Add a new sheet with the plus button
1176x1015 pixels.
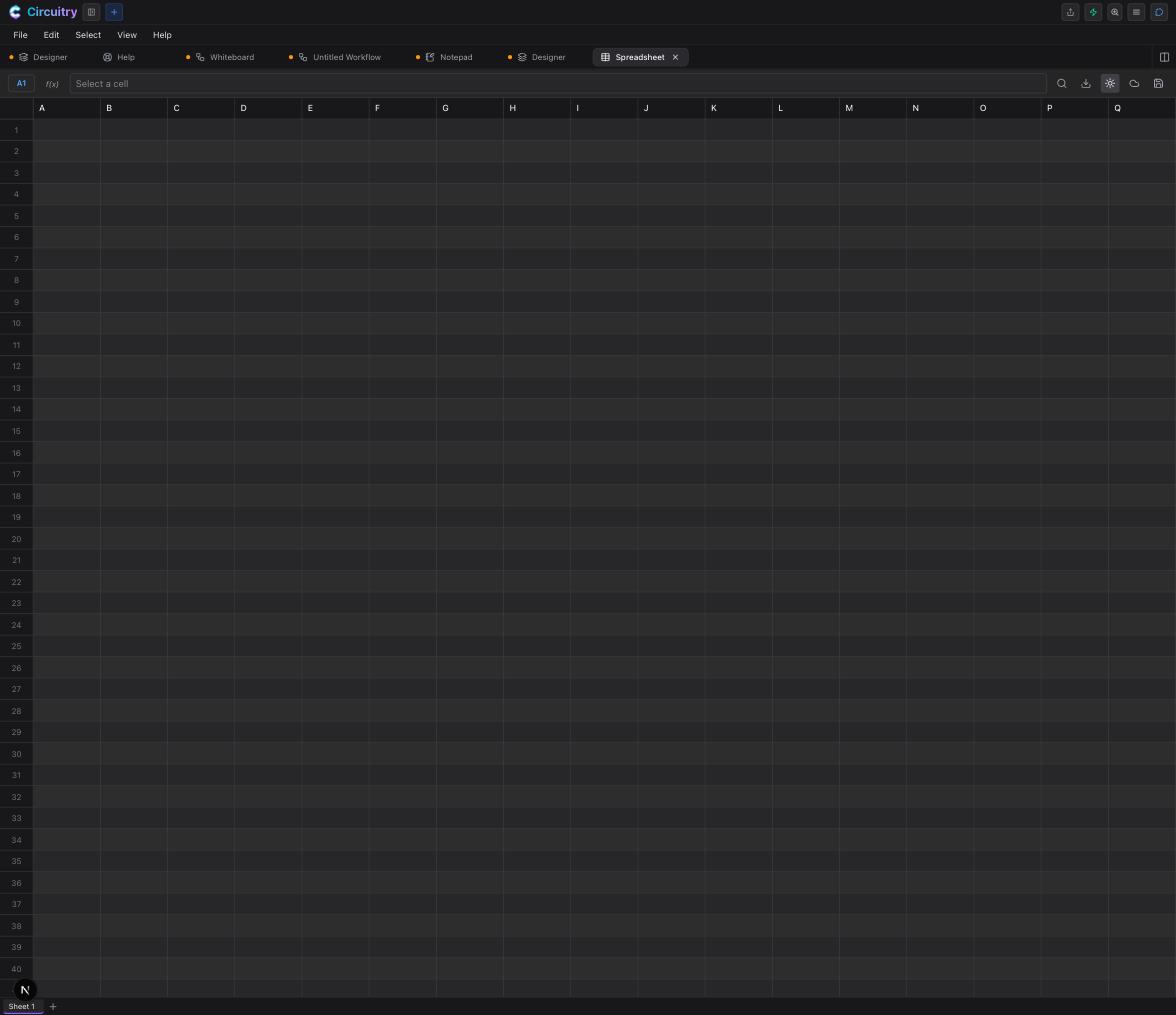[52, 1006]
